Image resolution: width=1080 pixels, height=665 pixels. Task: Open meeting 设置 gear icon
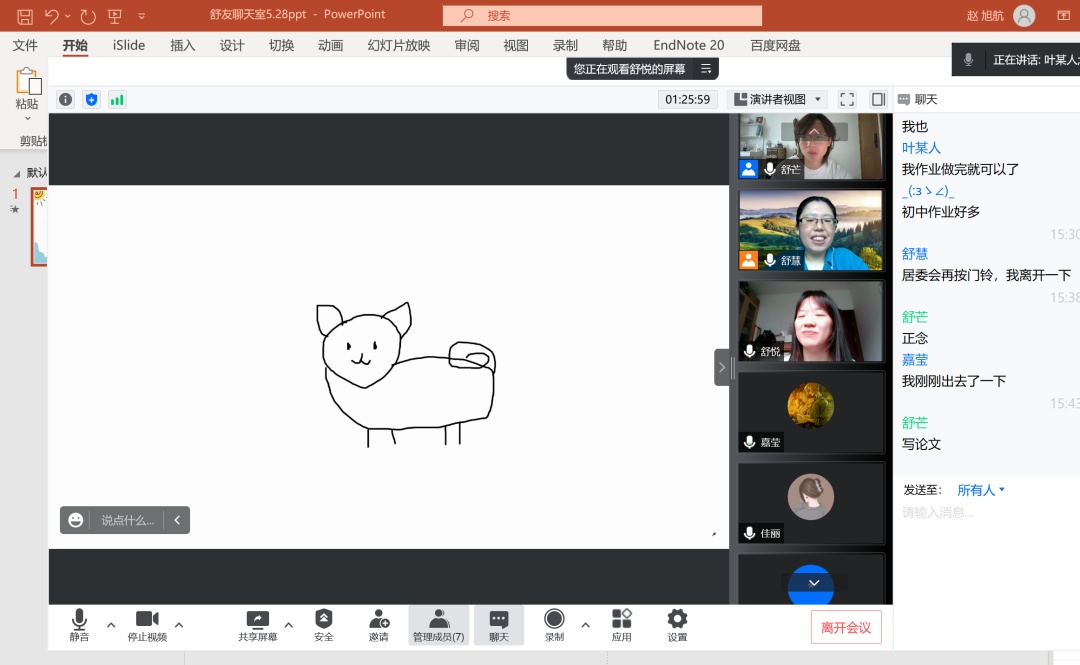pos(677,624)
